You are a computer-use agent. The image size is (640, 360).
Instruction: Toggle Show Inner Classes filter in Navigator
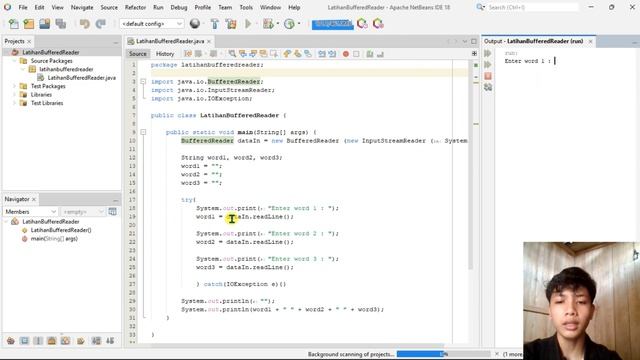(x=65, y=341)
